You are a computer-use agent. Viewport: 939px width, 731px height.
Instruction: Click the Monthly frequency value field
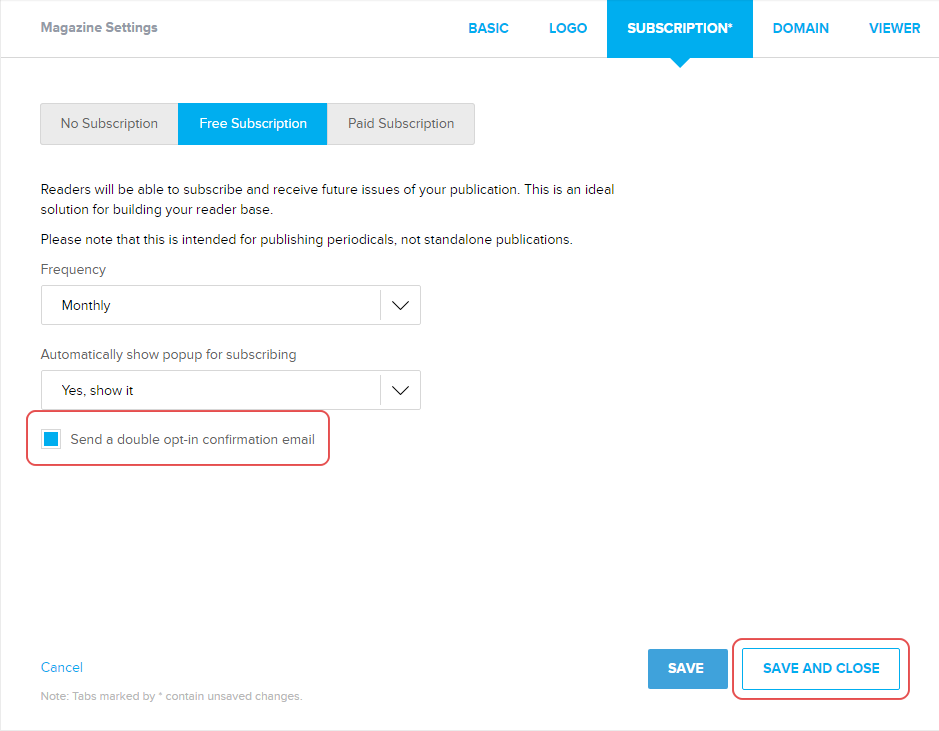coord(210,306)
